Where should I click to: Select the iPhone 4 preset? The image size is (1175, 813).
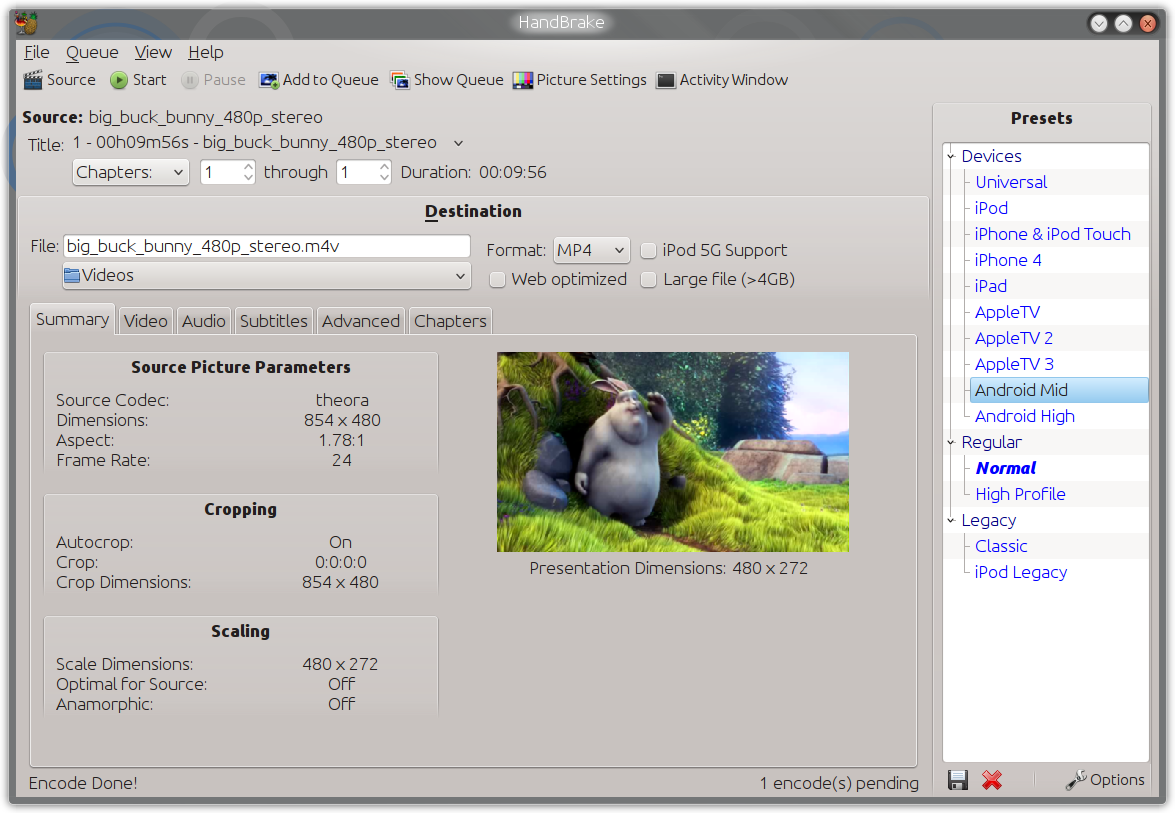click(x=1007, y=261)
